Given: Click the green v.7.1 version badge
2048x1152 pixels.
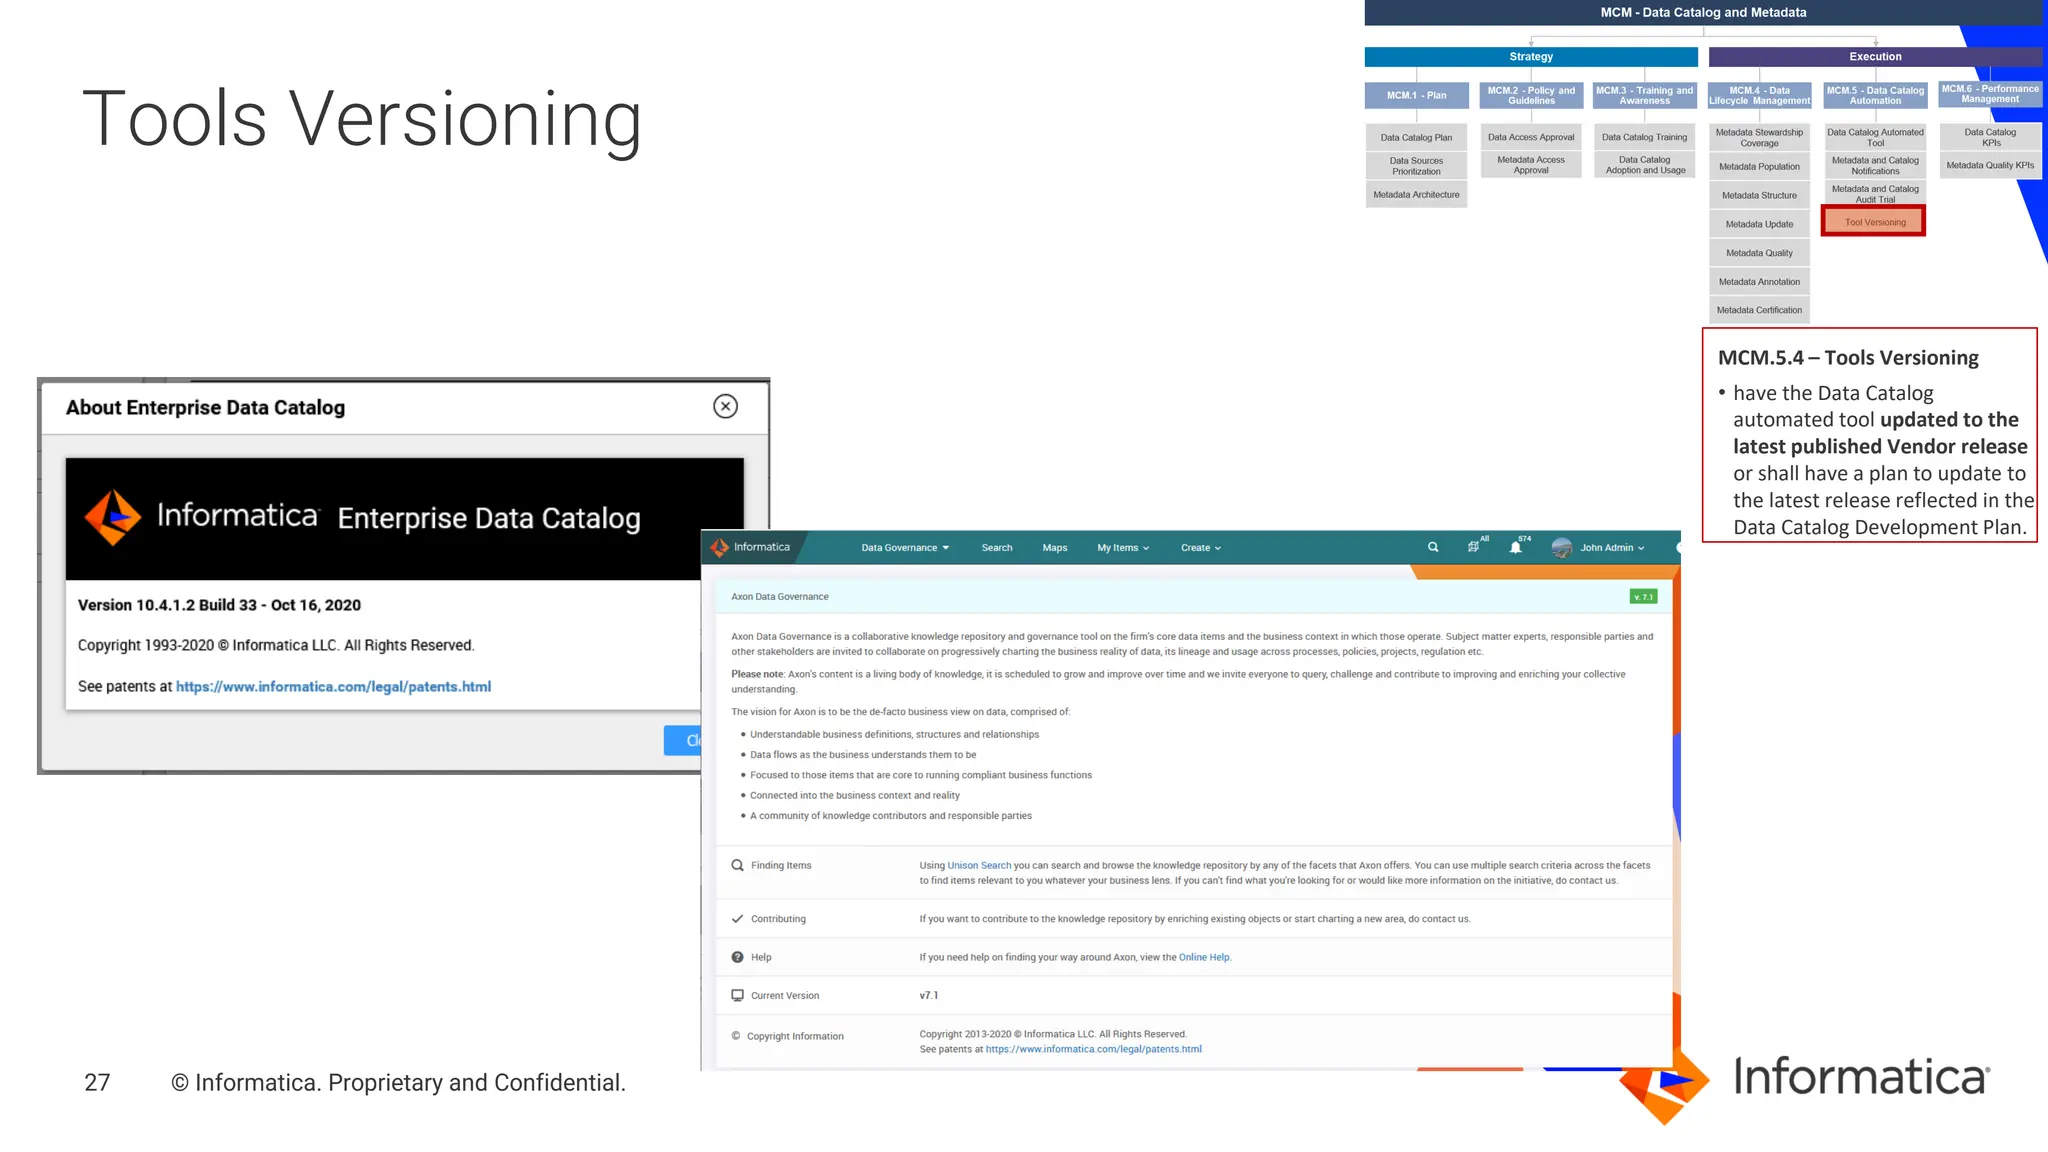Looking at the screenshot, I should pyautogui.click(x=1643, y=597).
